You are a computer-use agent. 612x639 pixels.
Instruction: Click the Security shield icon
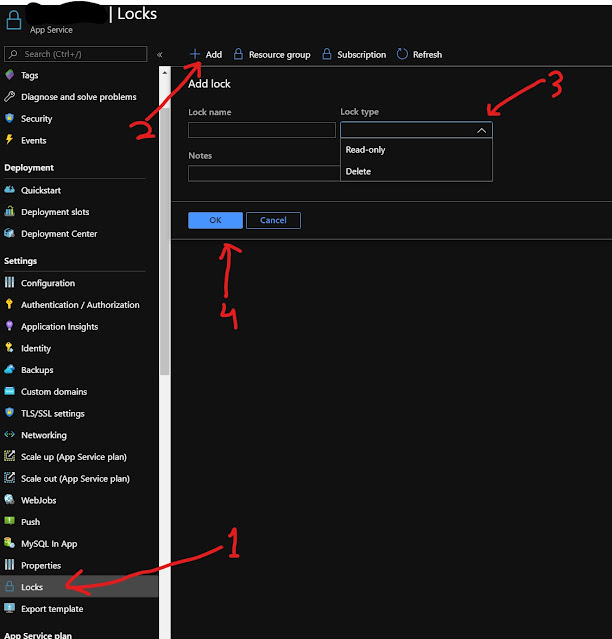9,118
